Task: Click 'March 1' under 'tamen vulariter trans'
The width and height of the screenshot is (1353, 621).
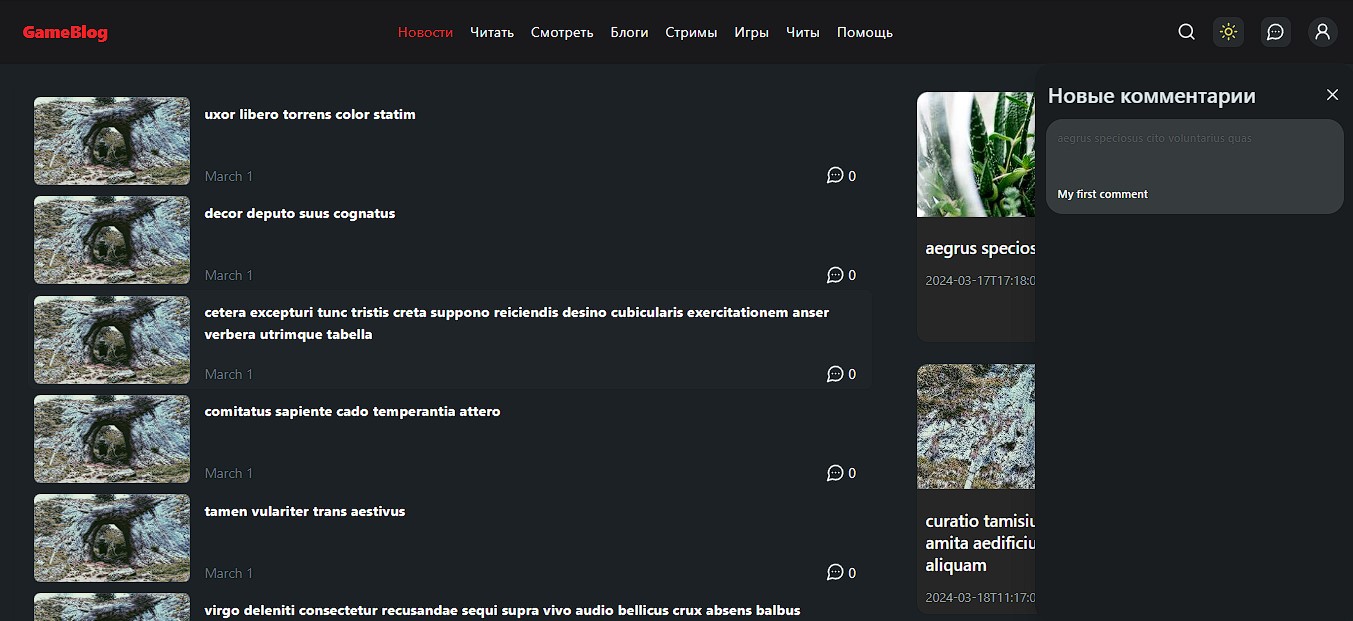Action: click(229, 573)
